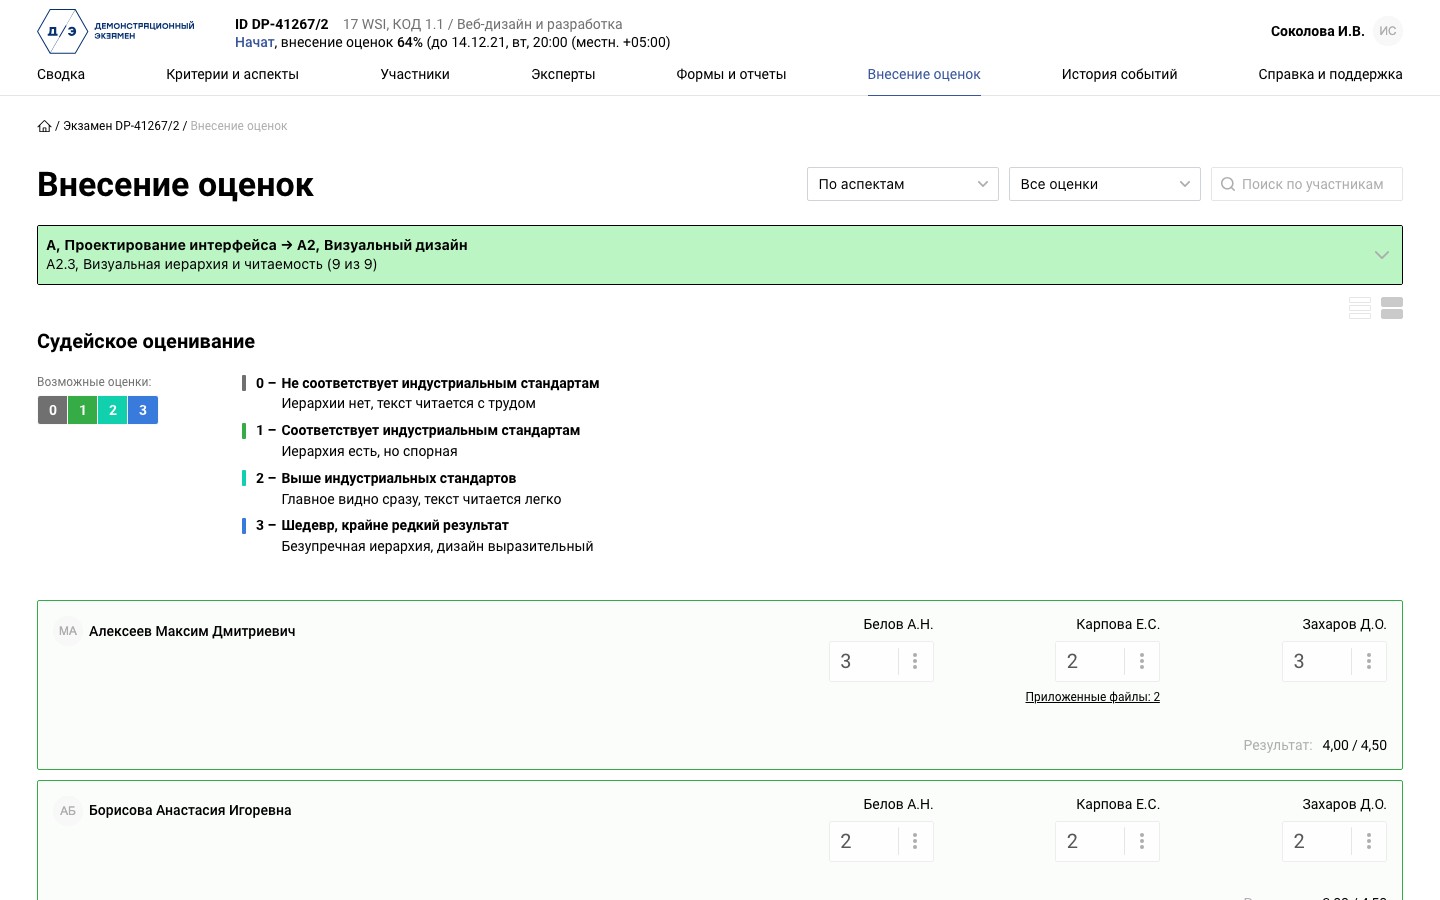Viewport: 1440px width, 900px height.
Task: Switch to the Эксперты tab
Action: pos(563,74)
